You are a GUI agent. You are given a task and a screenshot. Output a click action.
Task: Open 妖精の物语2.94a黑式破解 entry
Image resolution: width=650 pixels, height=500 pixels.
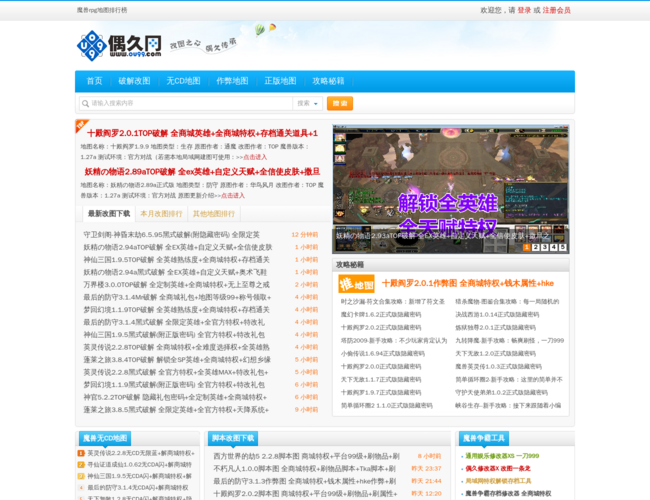click(x=175, y=272)
